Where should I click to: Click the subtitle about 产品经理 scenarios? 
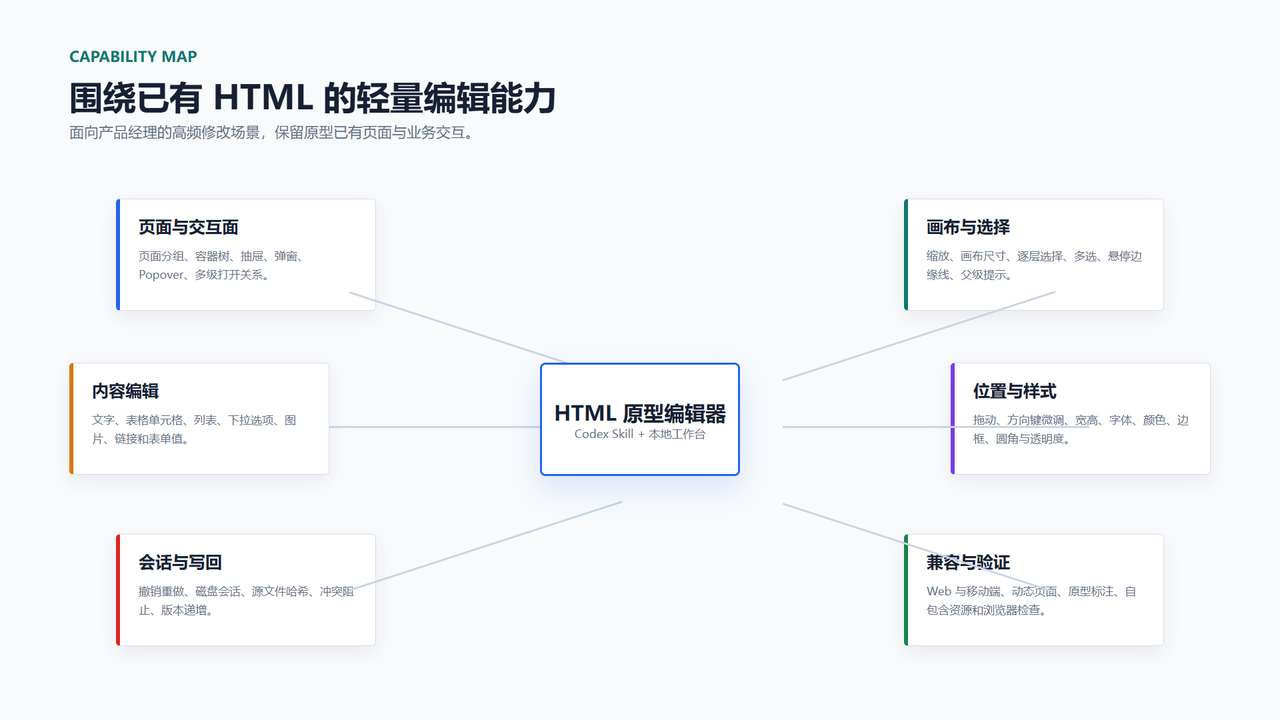(x=270, y=132)
